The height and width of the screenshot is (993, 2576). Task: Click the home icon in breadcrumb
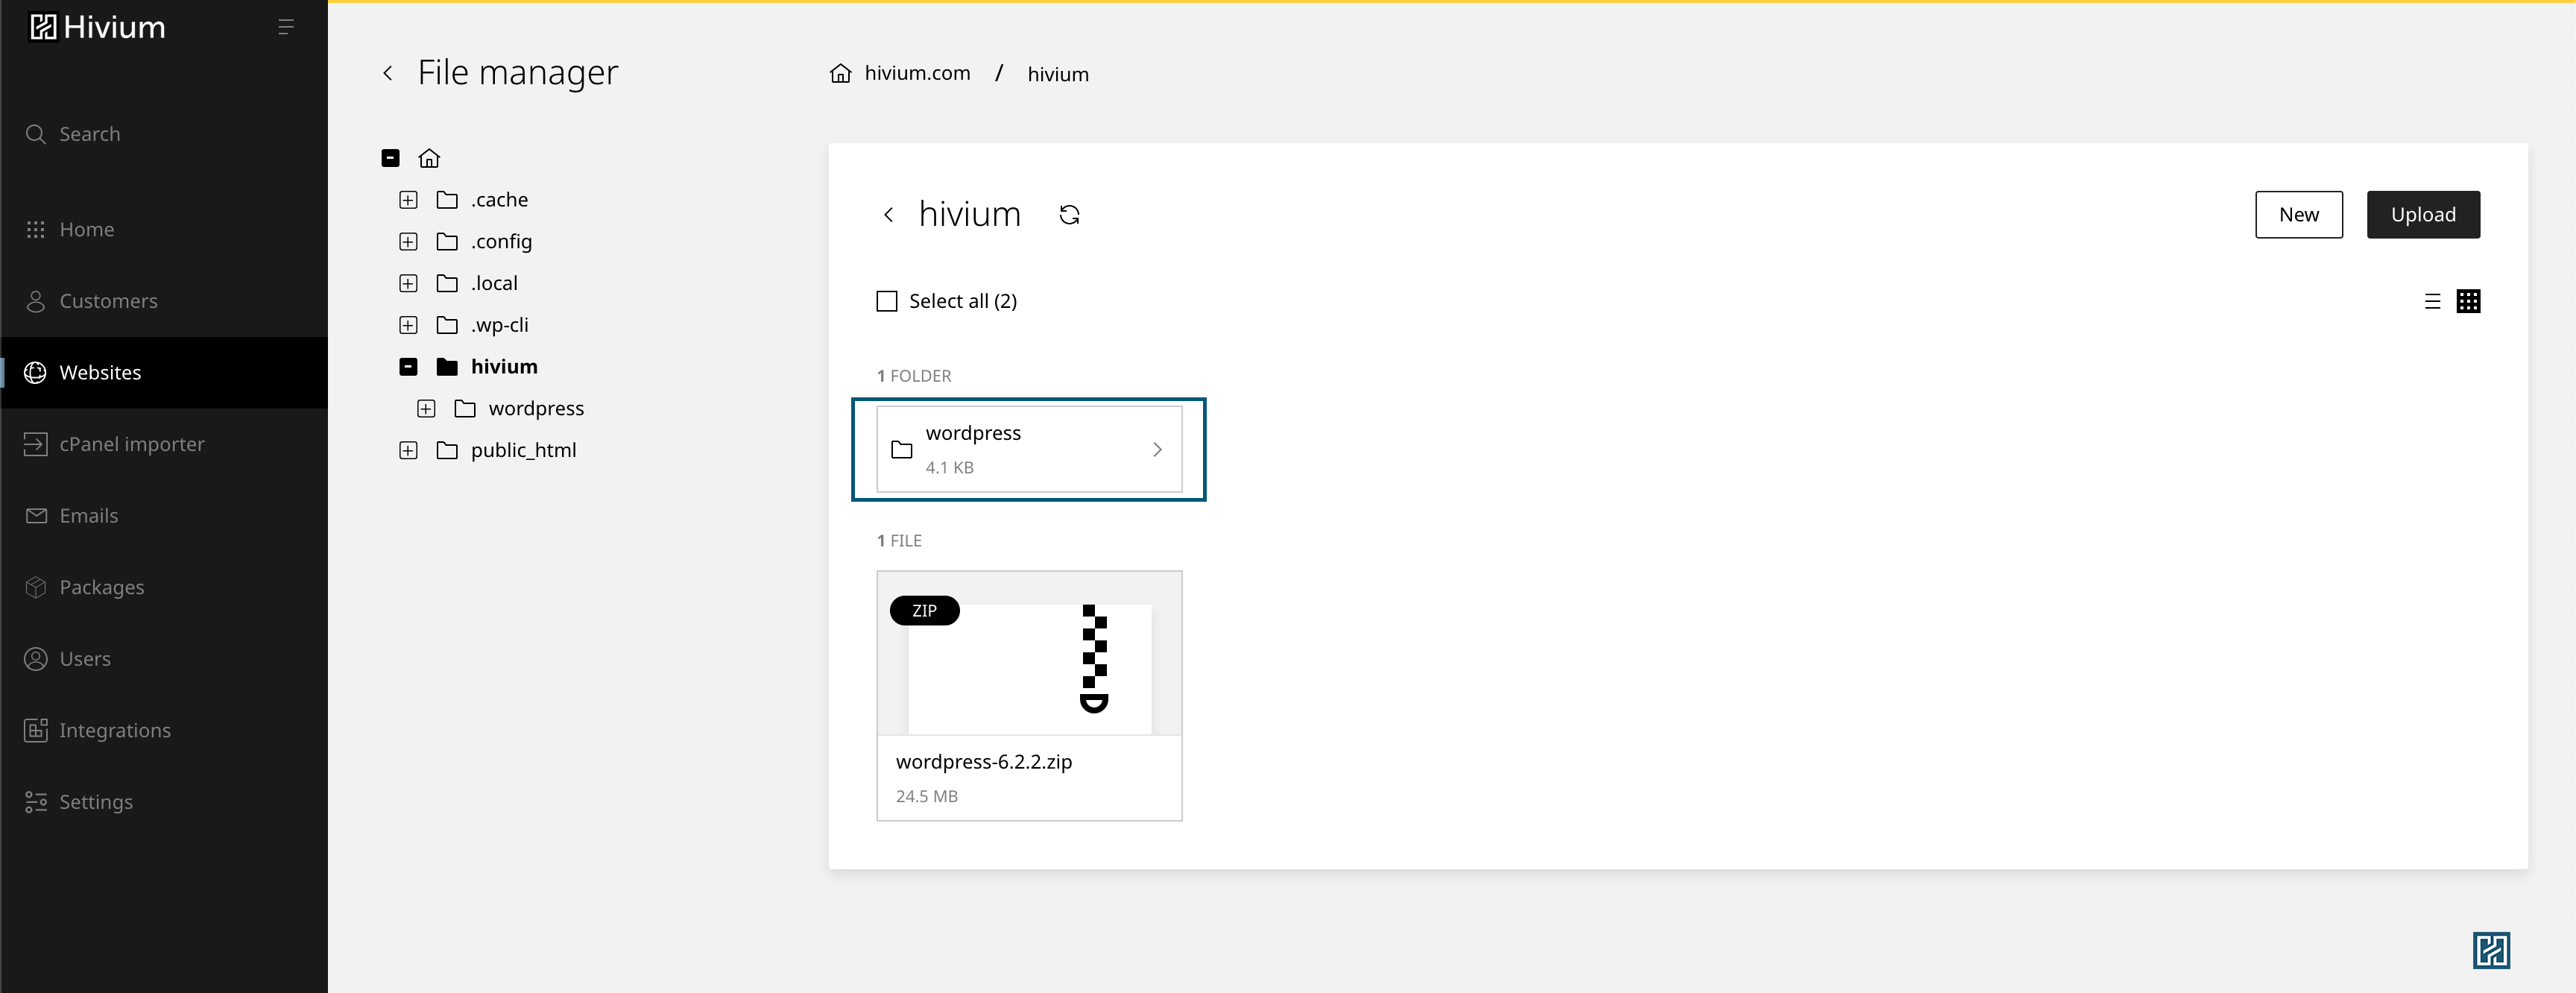point(841,73)
